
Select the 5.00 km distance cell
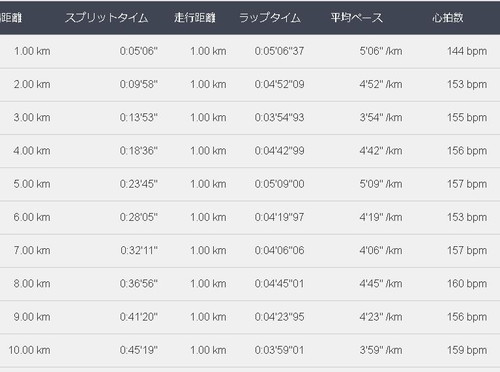point(32,184)
